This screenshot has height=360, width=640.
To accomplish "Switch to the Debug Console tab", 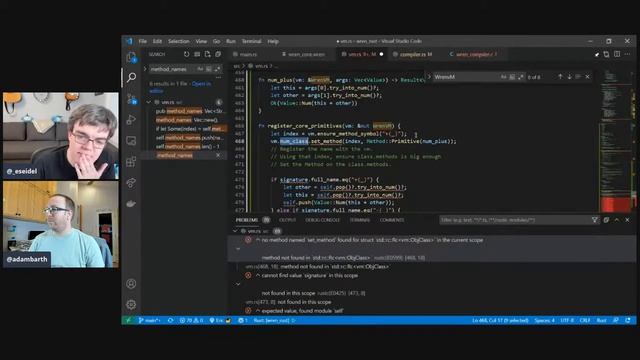I will click(x=322, y=220).
